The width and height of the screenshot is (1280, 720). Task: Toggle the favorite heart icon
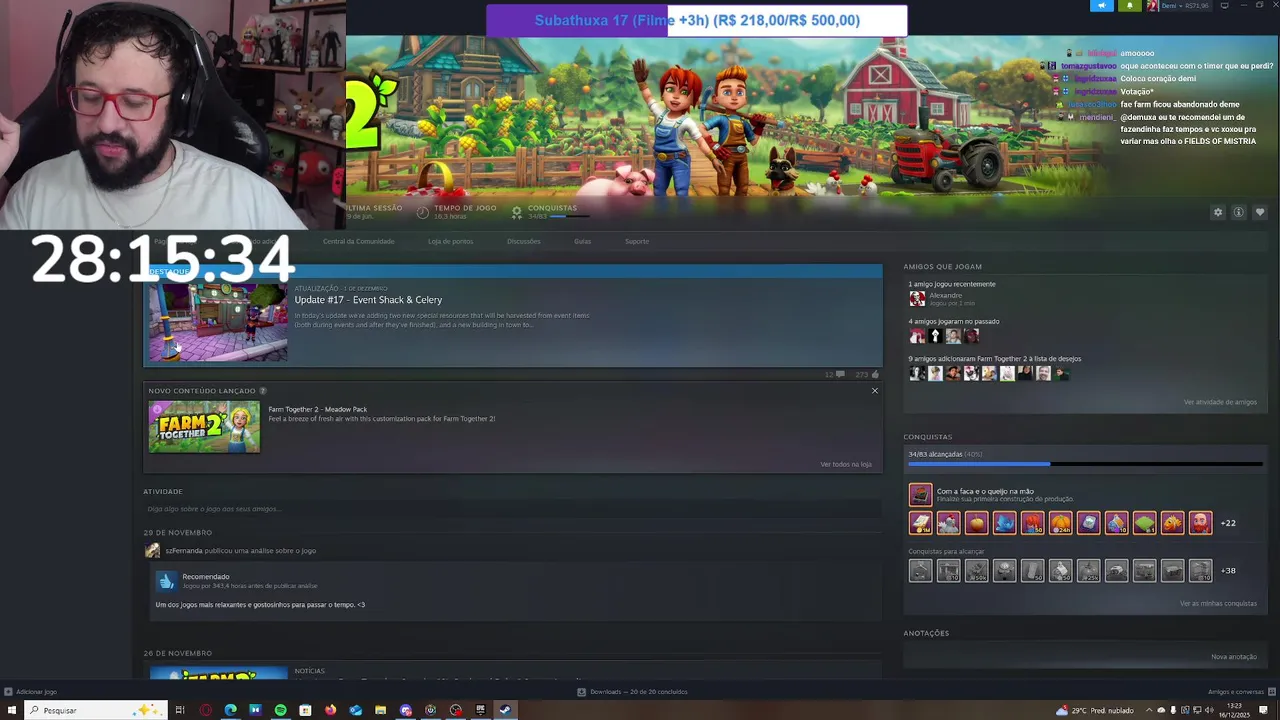click(1260, 212)
